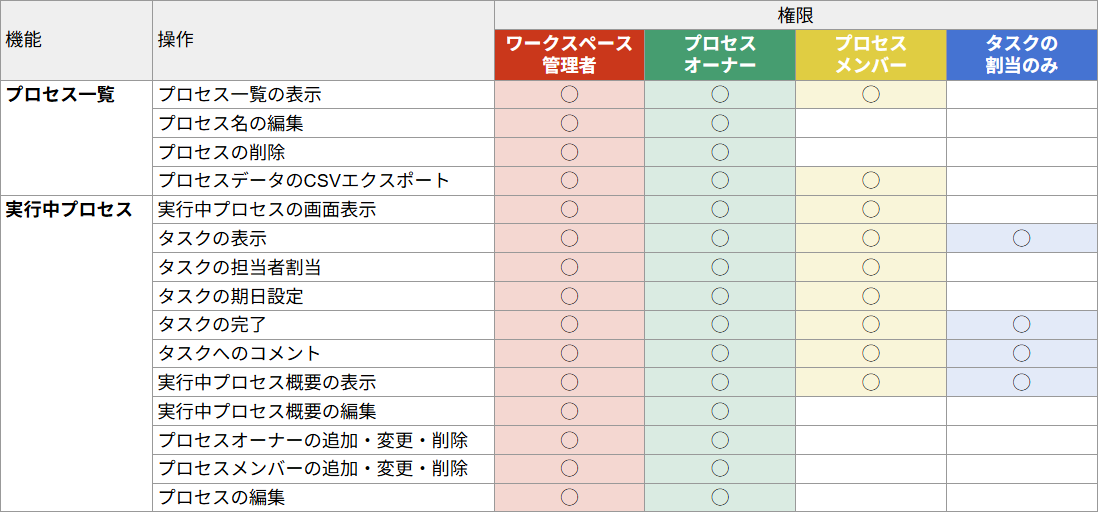Select the 実行中プロセス概要の編集 circle under ワークスペース管理者
Viewport: 1098px width, 512px height.
569,411
